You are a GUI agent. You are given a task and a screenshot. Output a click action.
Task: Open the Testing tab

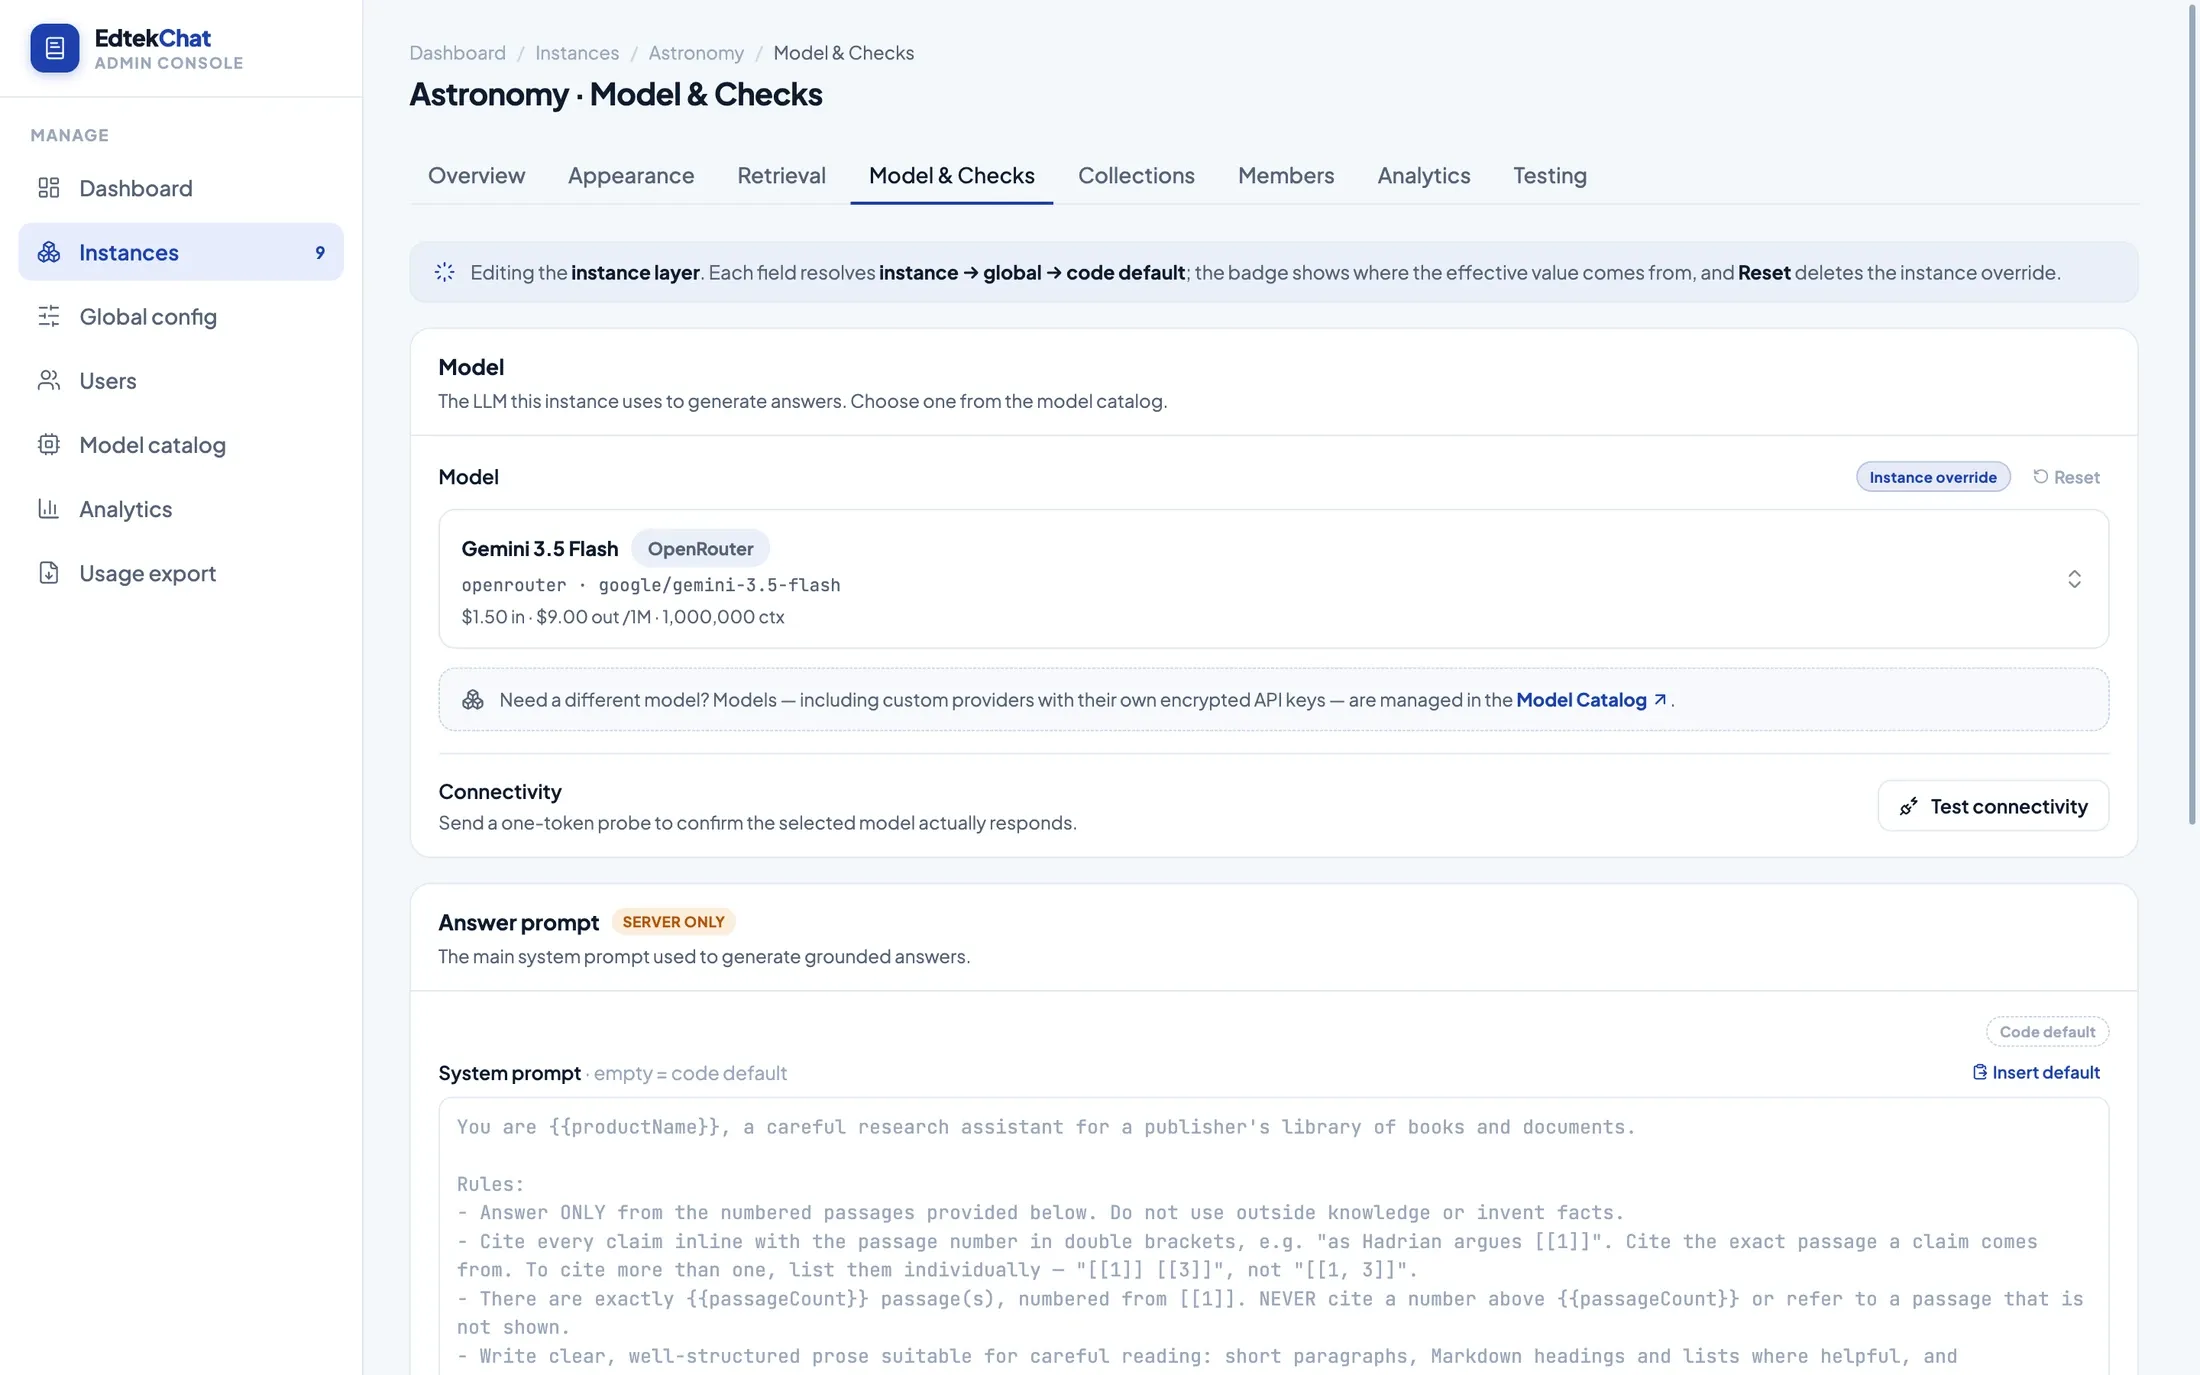tap(1550, 175)
